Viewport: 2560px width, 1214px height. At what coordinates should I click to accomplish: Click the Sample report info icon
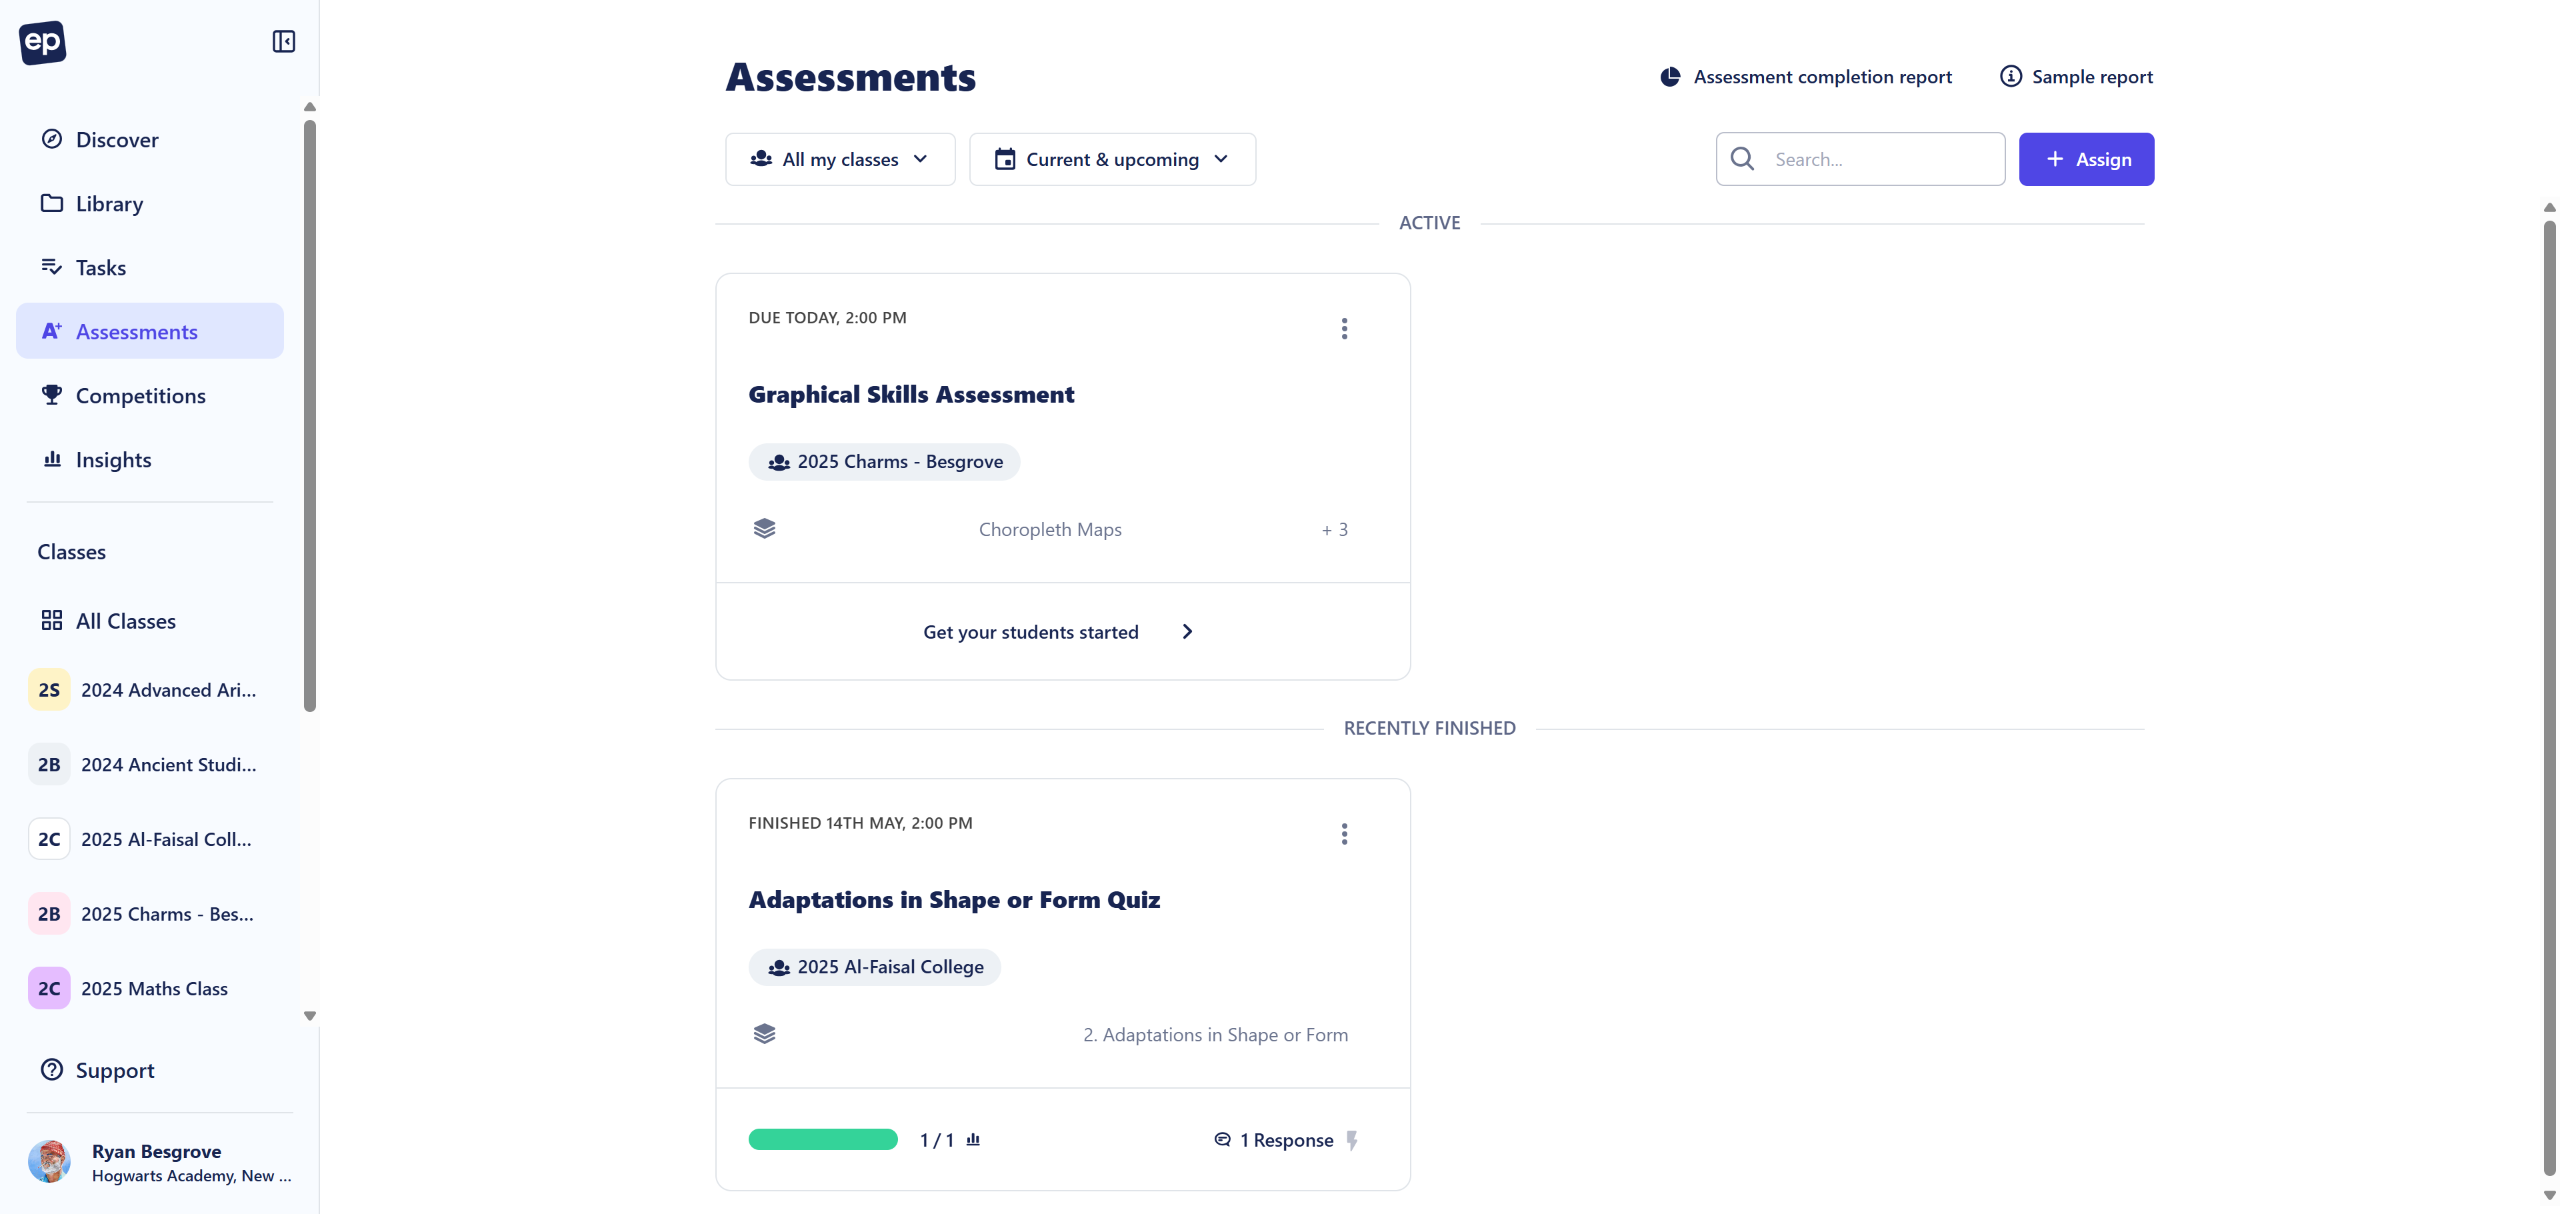tap(2010, 77)
